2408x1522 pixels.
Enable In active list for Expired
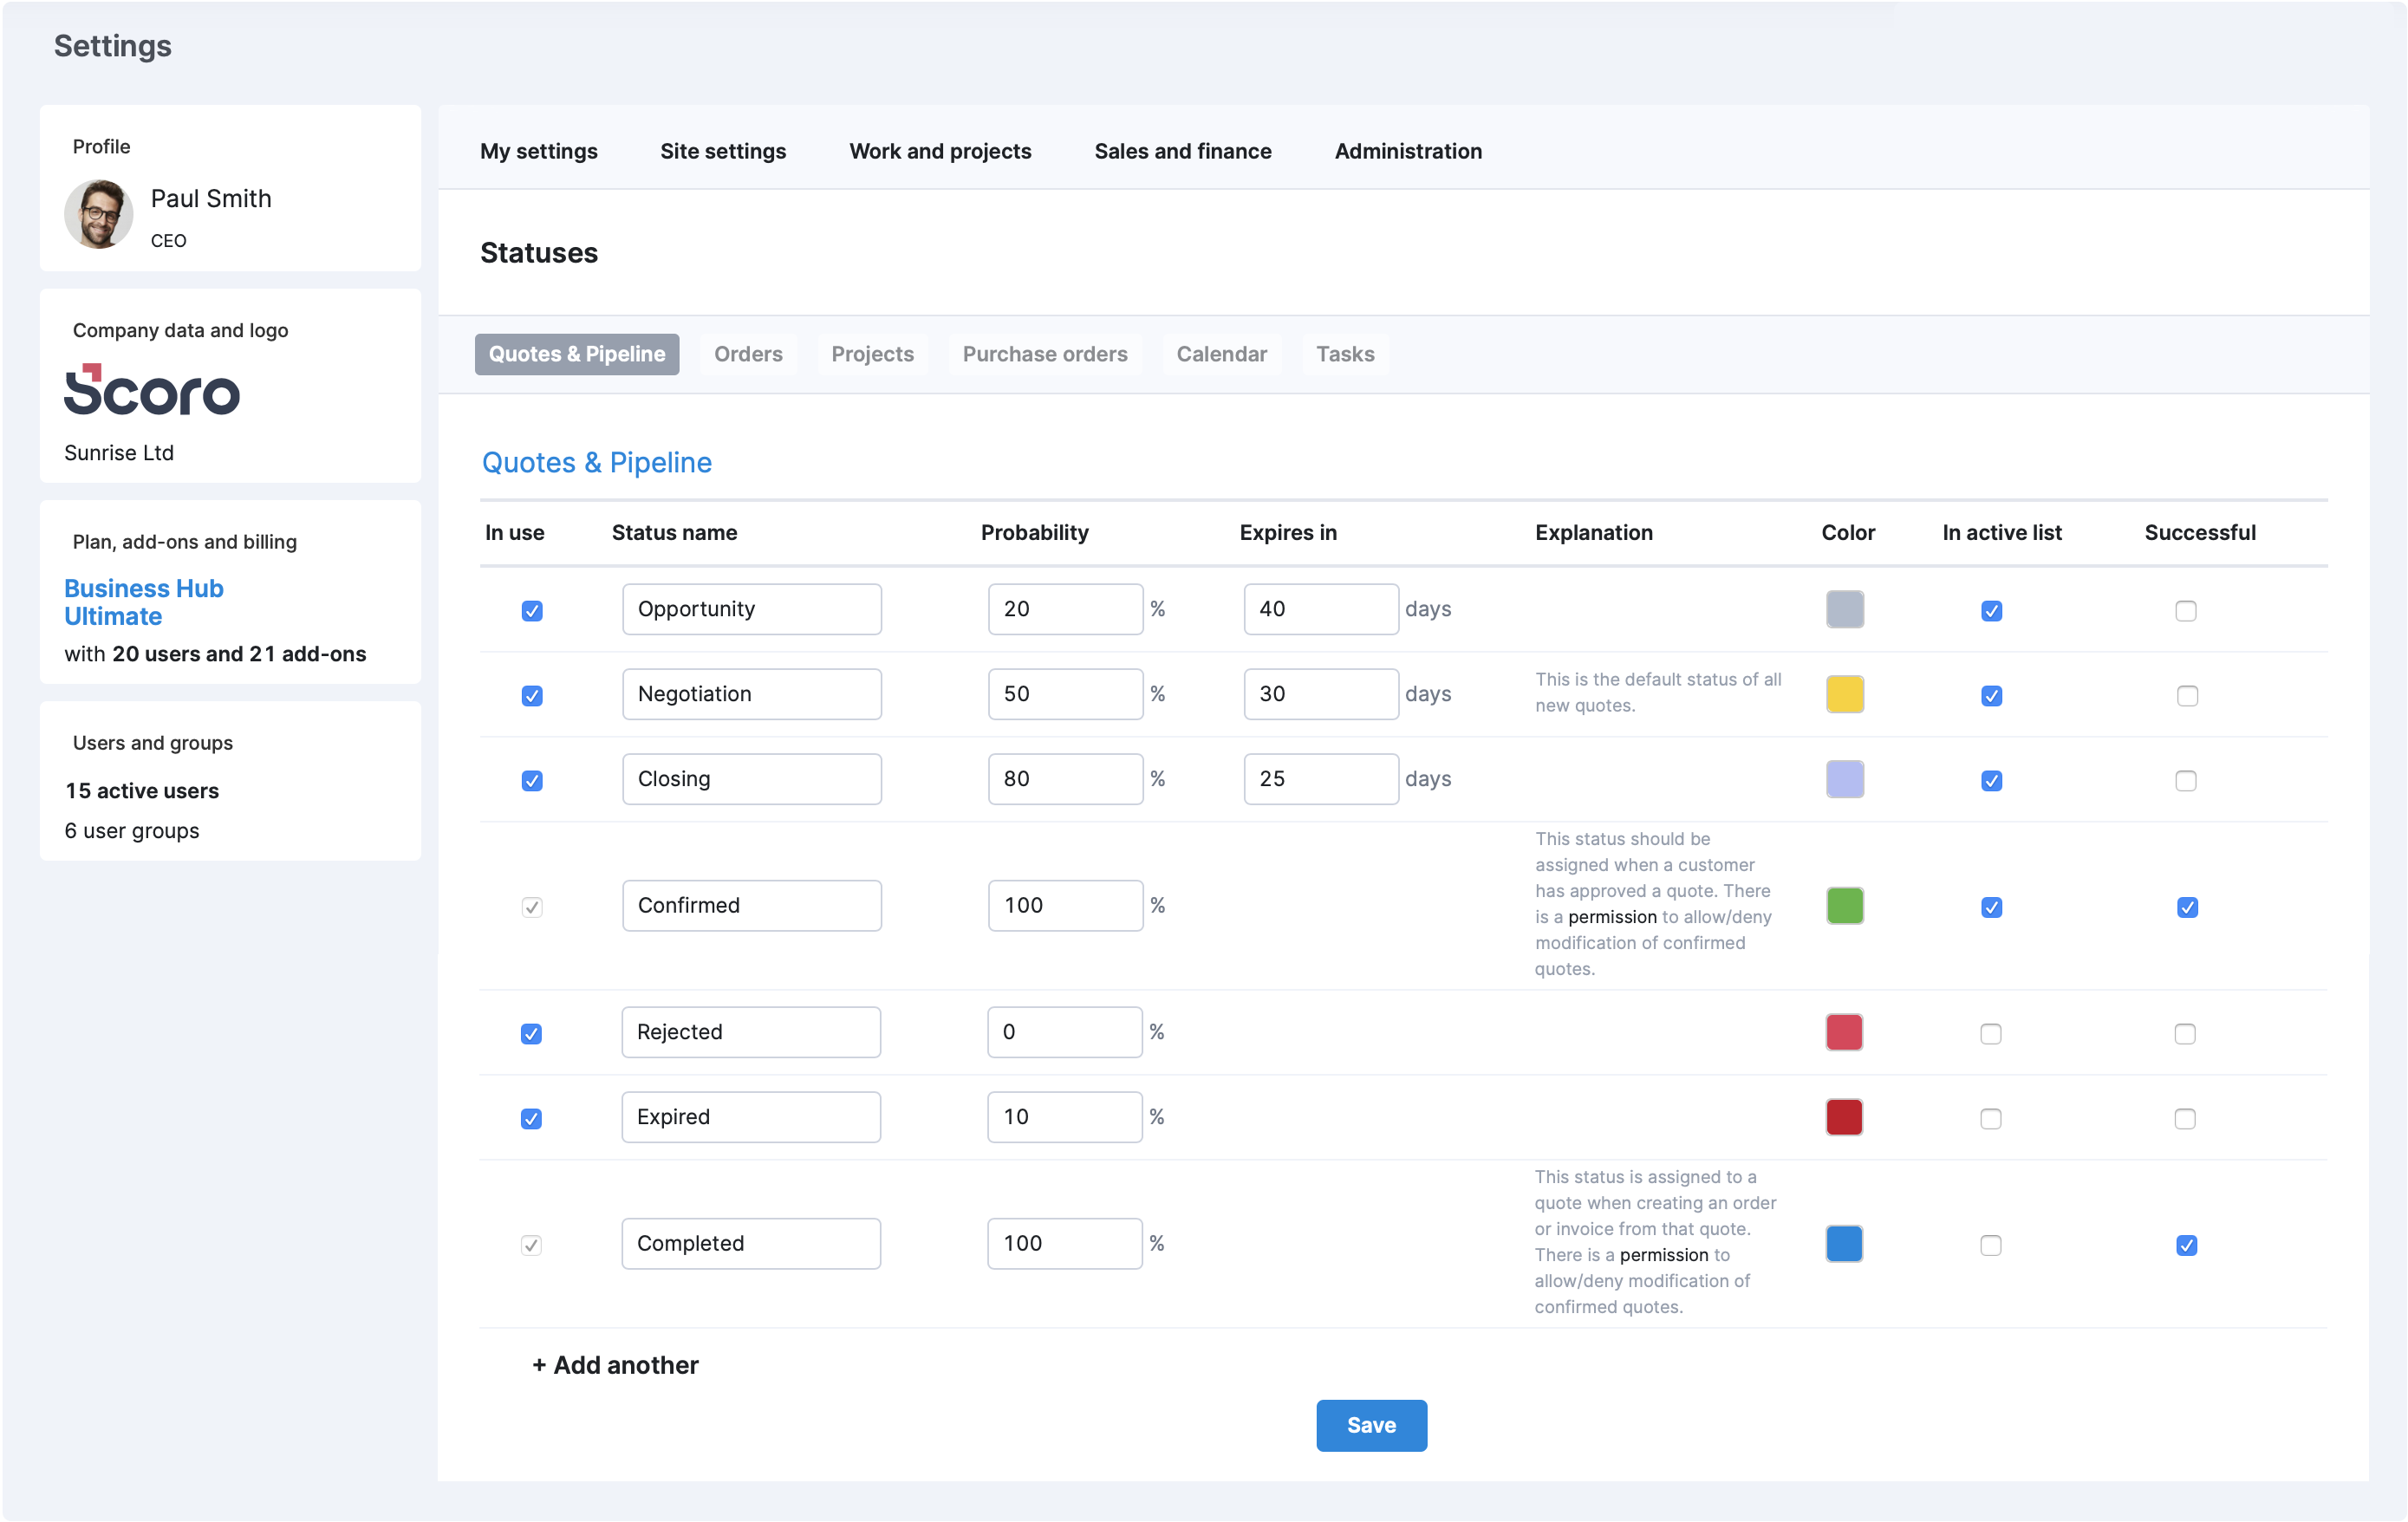pyautogui.click(x=1991, y=1118)
